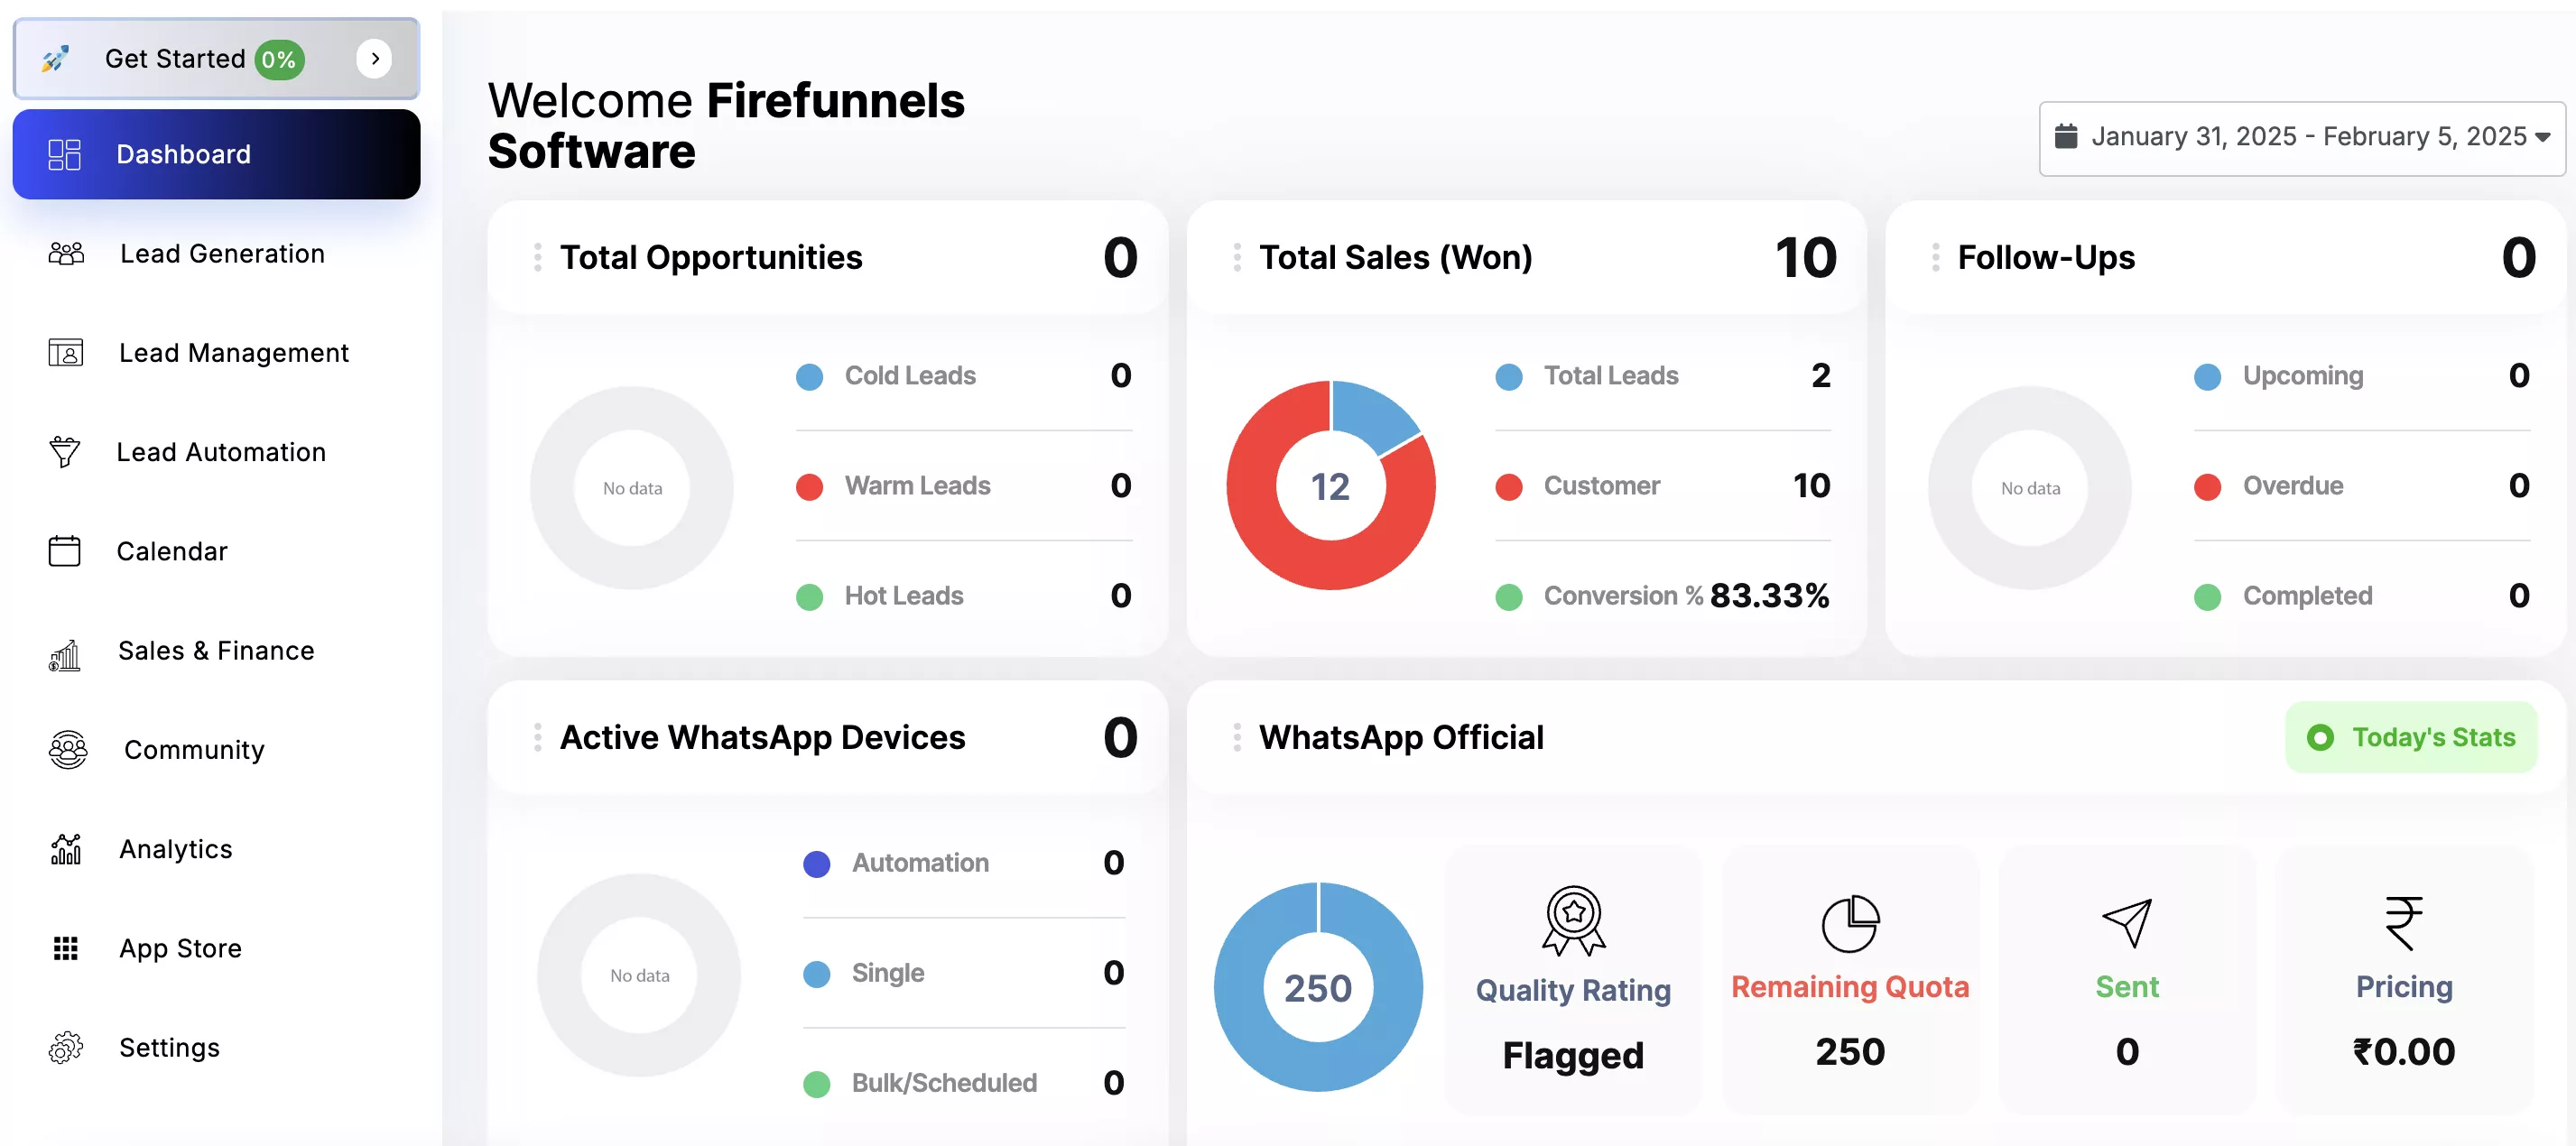The width and height of the screenshot is (2576, 1146).
Task: Click the Community group icon
Action: (x=68, y=750)
